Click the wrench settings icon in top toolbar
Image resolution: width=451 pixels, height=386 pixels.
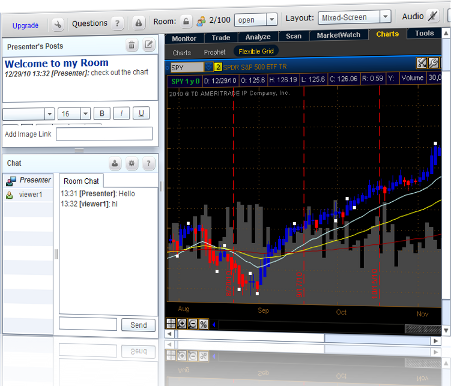pyautogui.click(x=58, y=25)
